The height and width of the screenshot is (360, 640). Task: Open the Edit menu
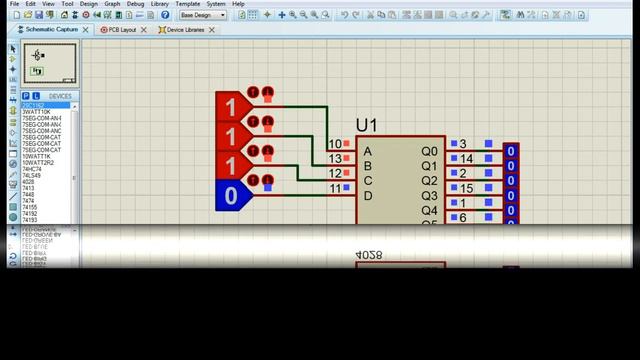[31, 4]
